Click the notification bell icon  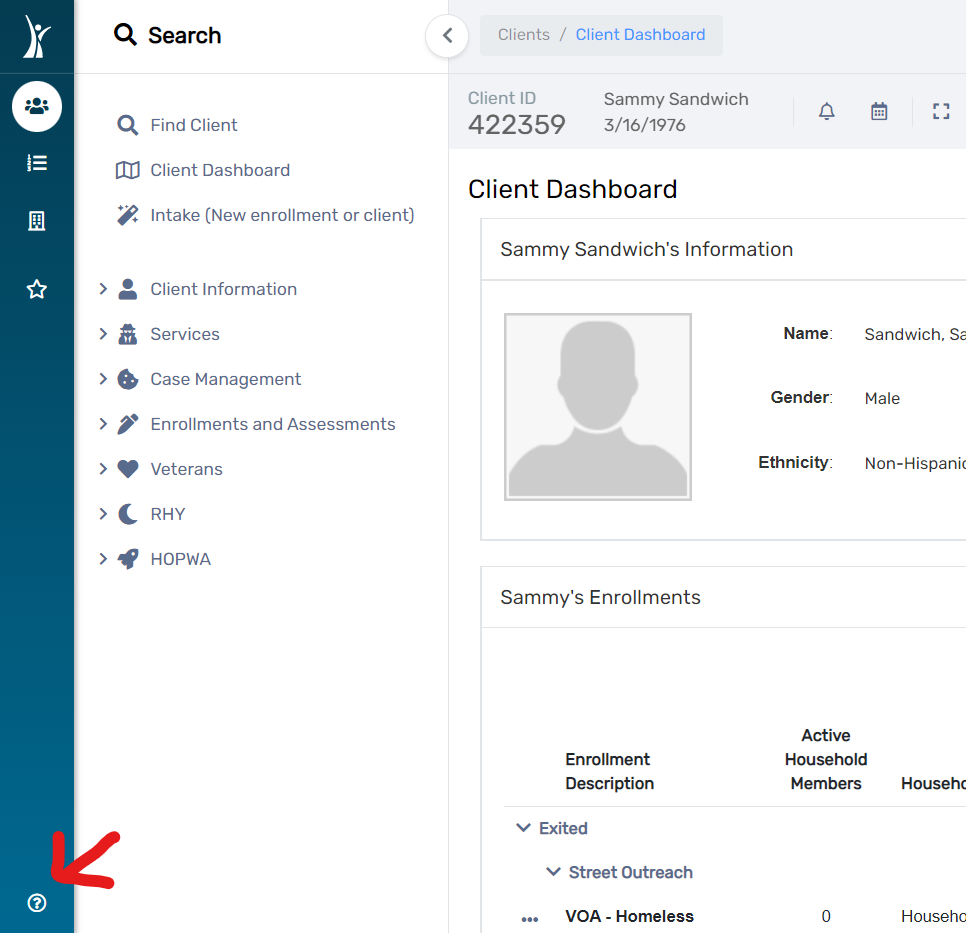point(826,111)
